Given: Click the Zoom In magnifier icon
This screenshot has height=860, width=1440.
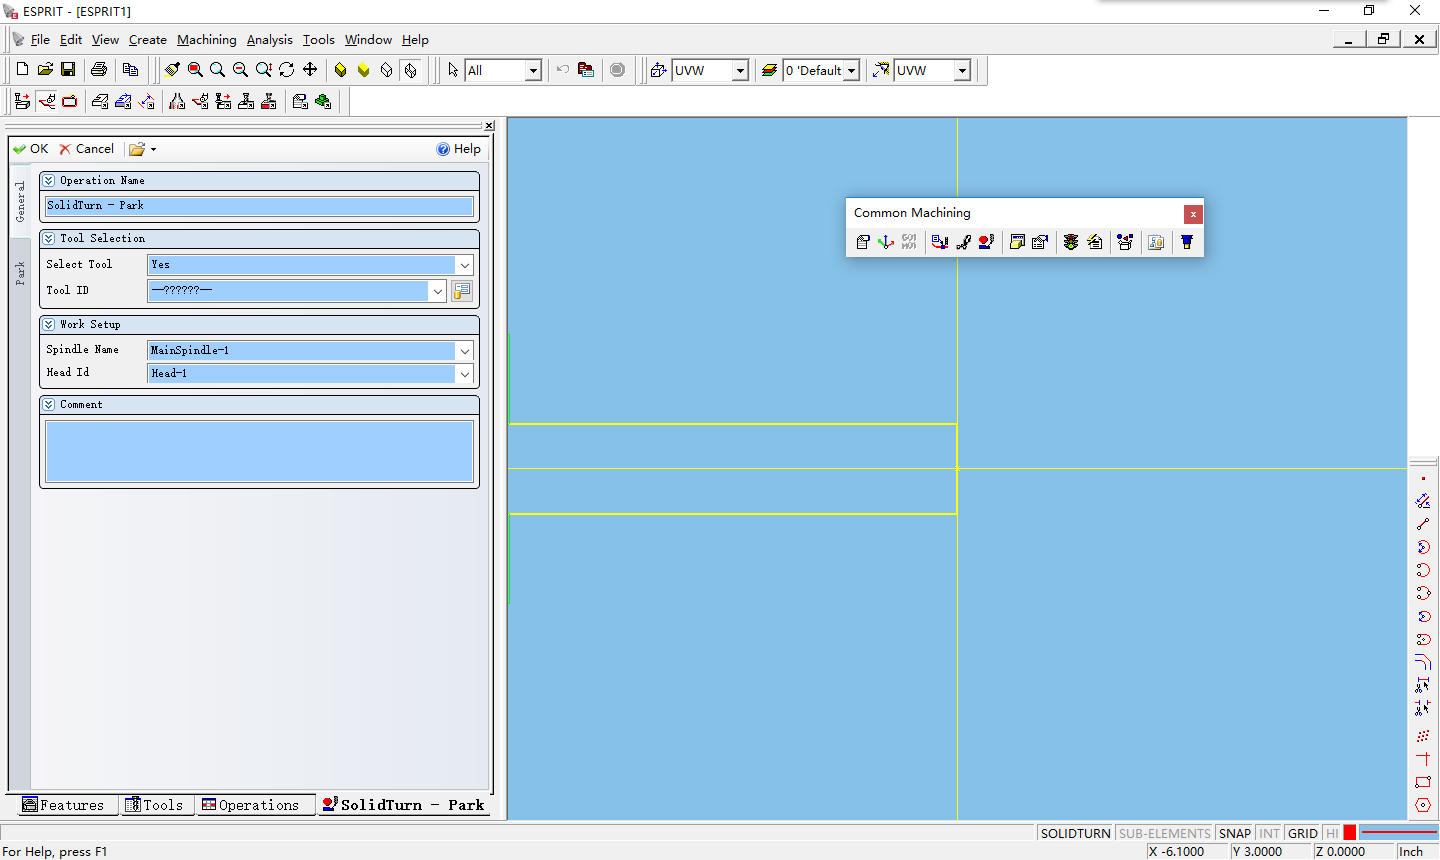Looking at the screenshot, I should tap(217, 69).
